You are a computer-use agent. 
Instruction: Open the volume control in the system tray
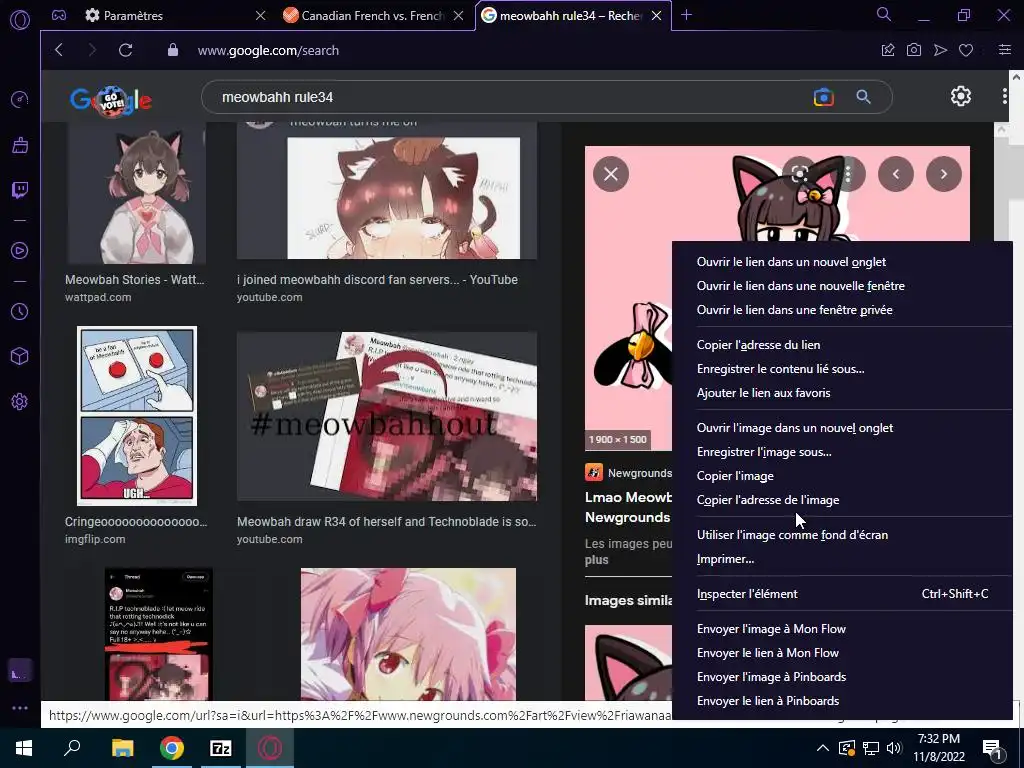[x=894, y=748]
